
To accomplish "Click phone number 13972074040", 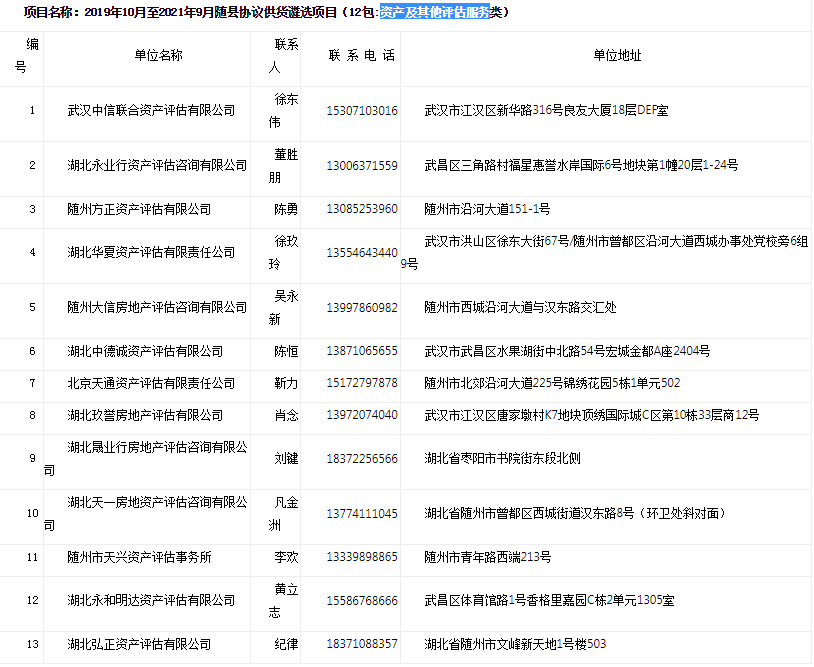I will (362, 415).
